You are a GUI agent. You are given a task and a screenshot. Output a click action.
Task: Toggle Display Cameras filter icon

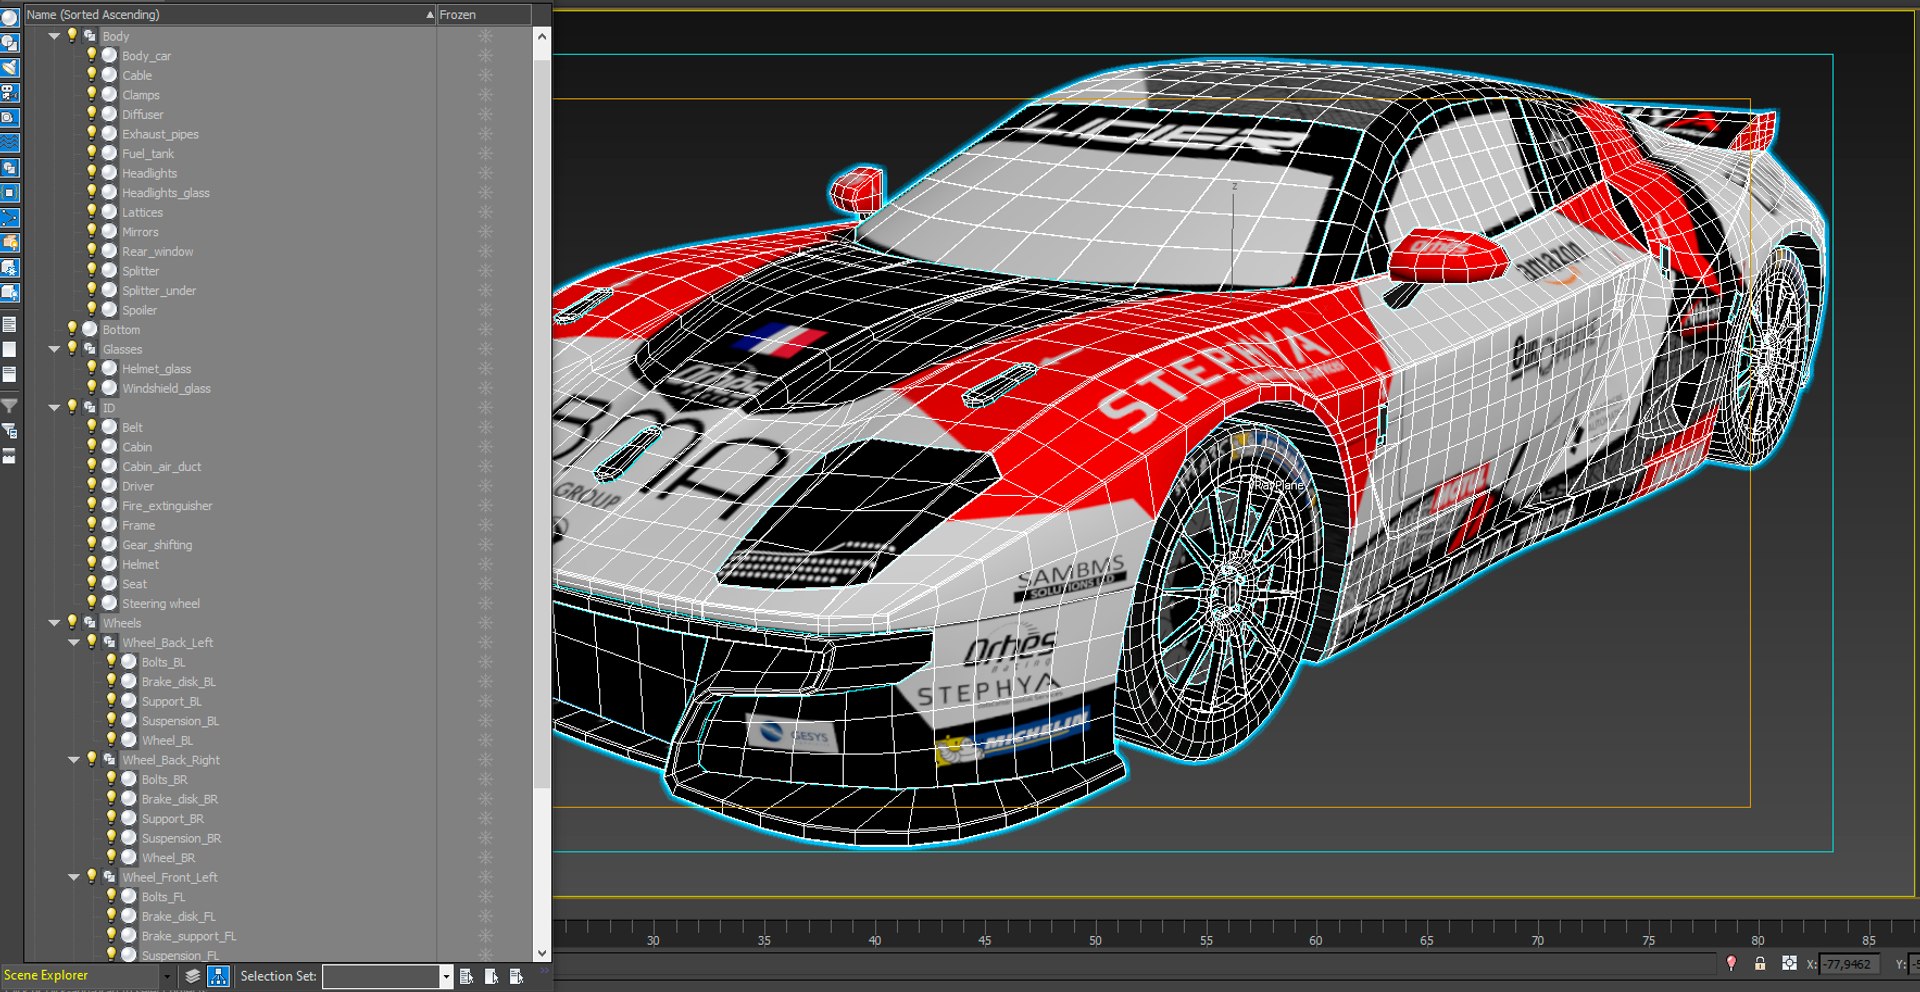tap(9, 93)
